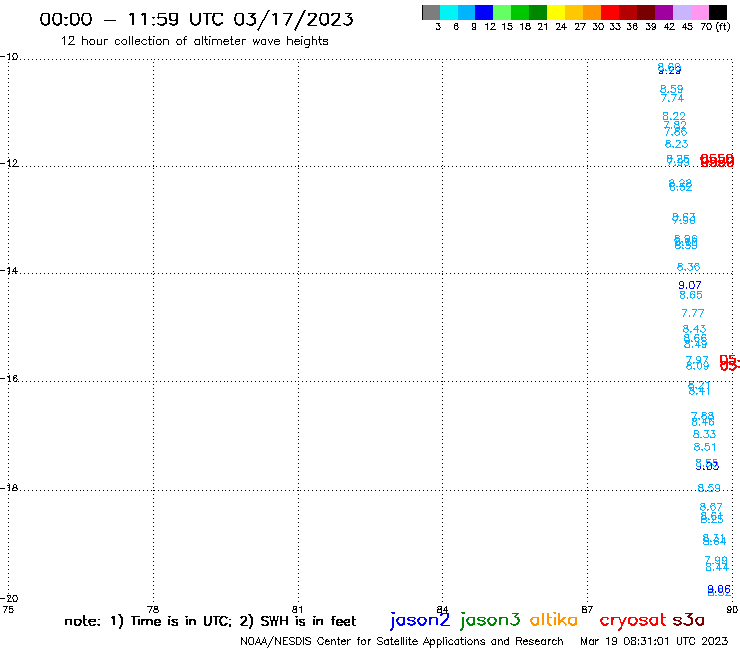This screenshot has height=650, width=740.
Task: Click the black swatch at the legend end
Action: 718,12
